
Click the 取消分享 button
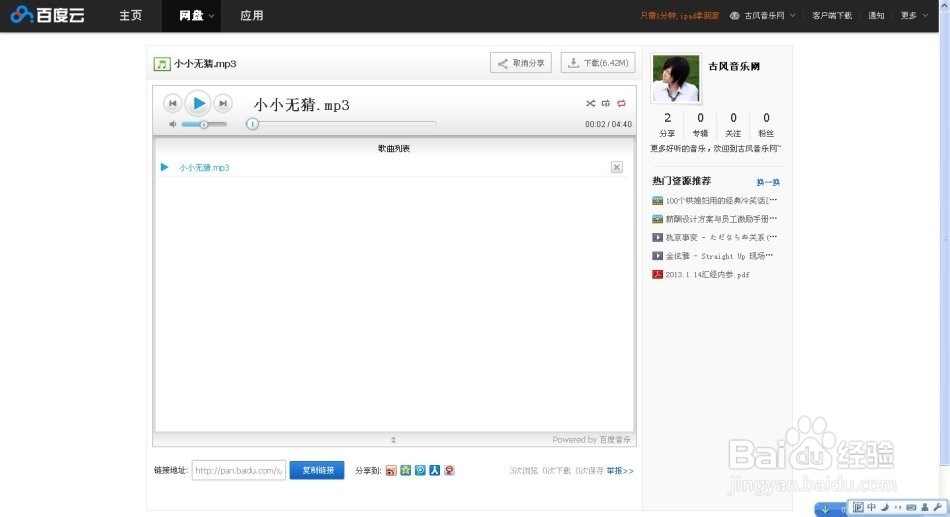(521, 63)
